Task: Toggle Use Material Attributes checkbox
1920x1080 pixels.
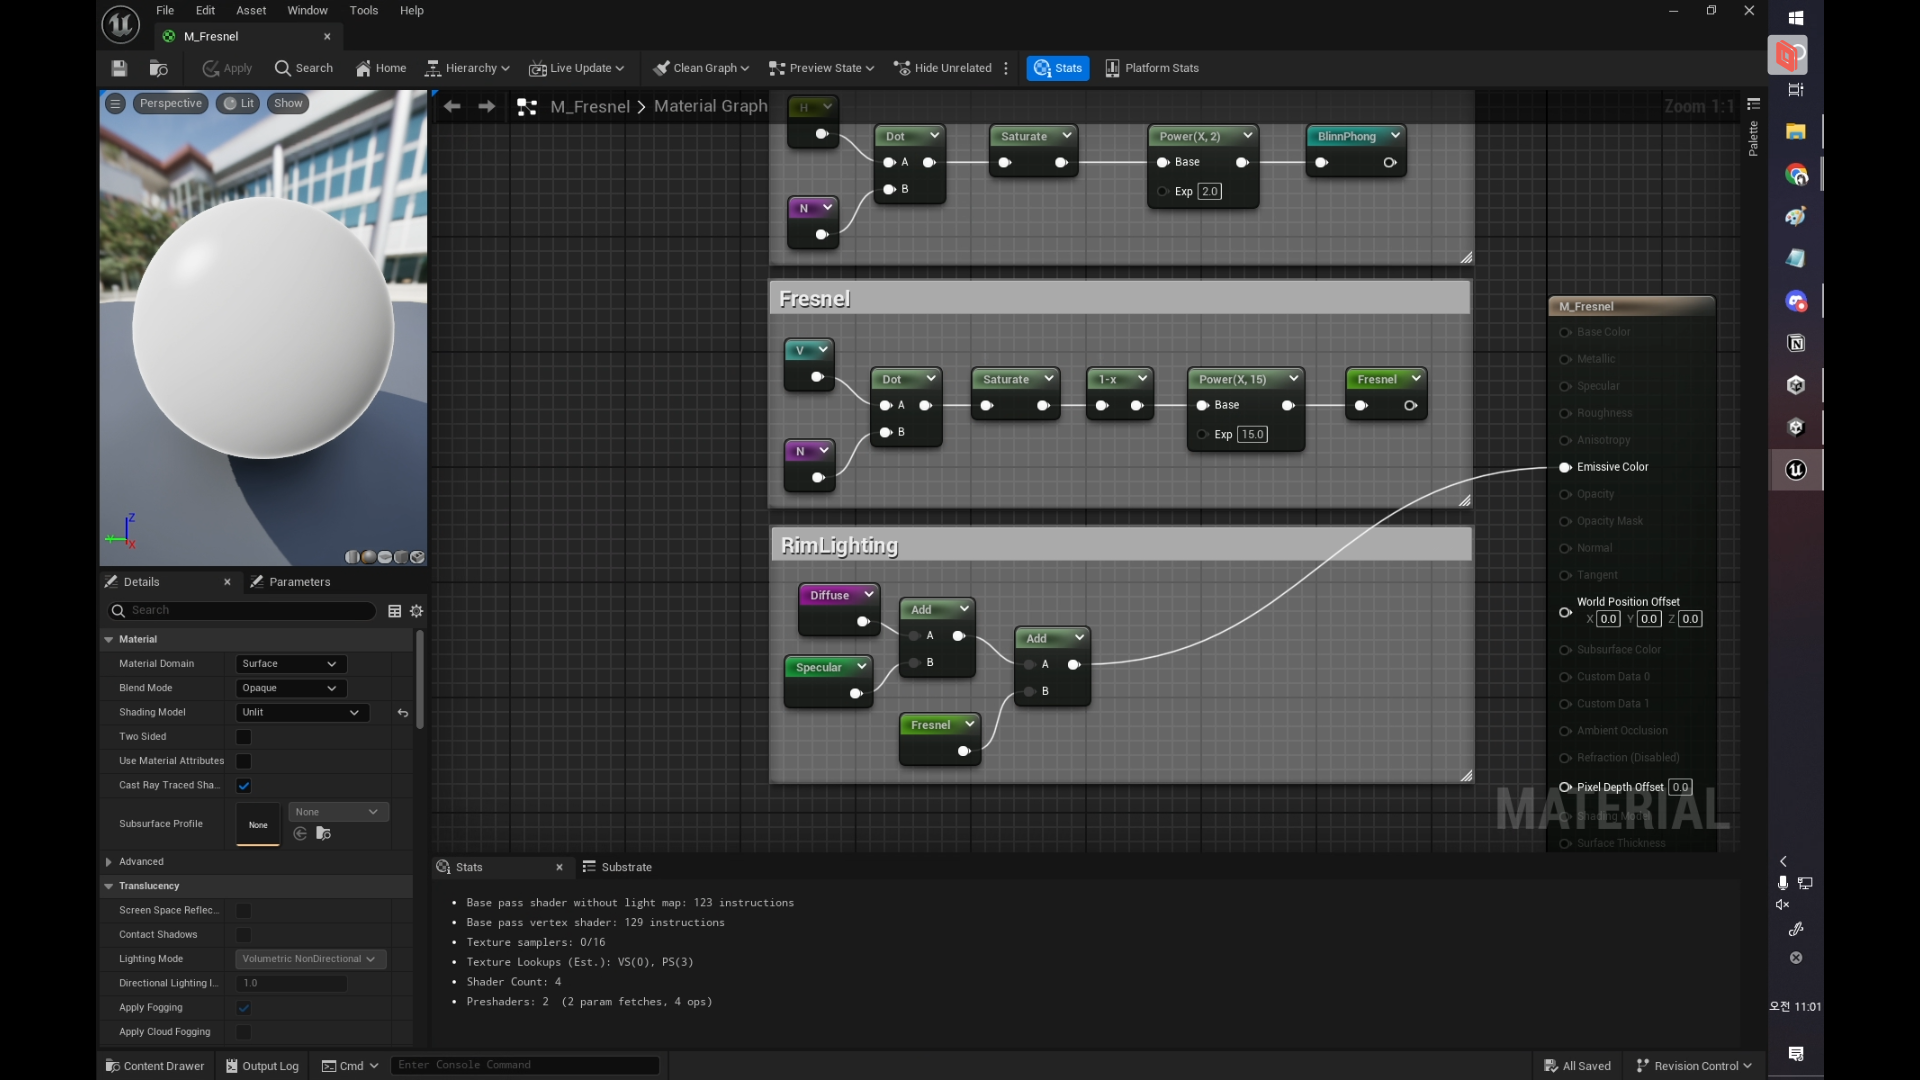Action: tap(244, 761)
